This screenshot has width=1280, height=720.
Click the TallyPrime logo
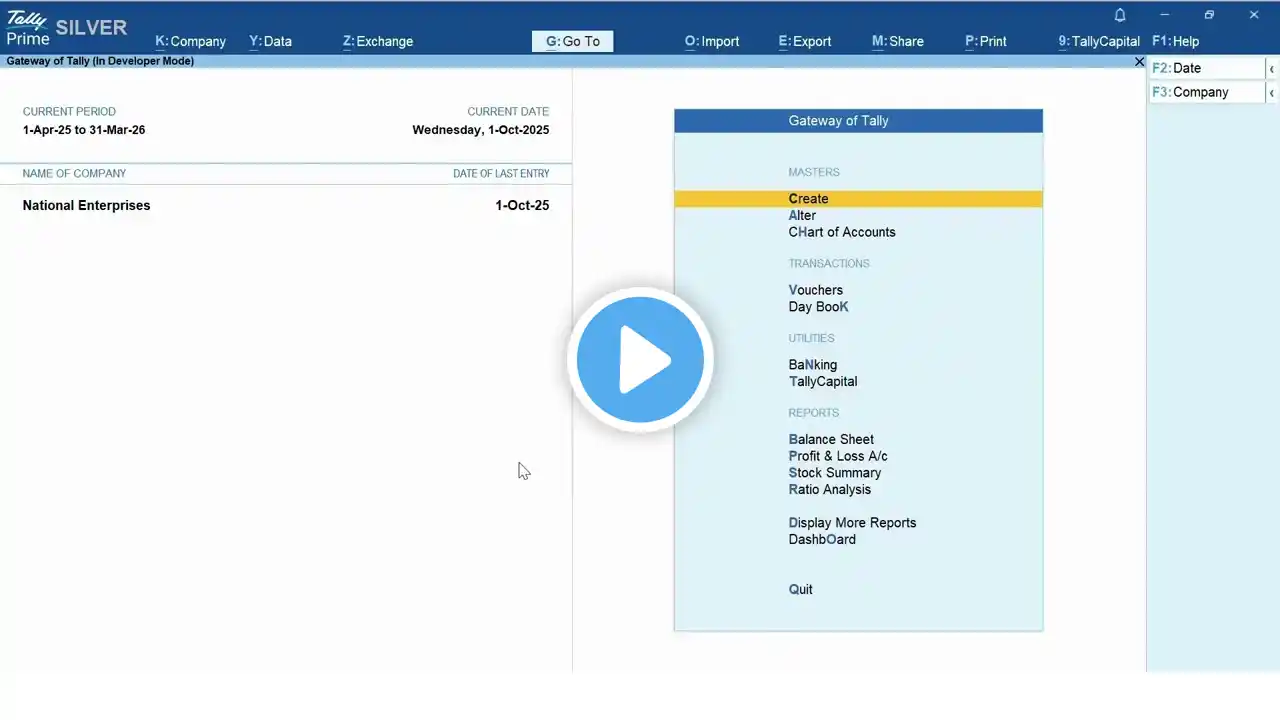[28, 28]
